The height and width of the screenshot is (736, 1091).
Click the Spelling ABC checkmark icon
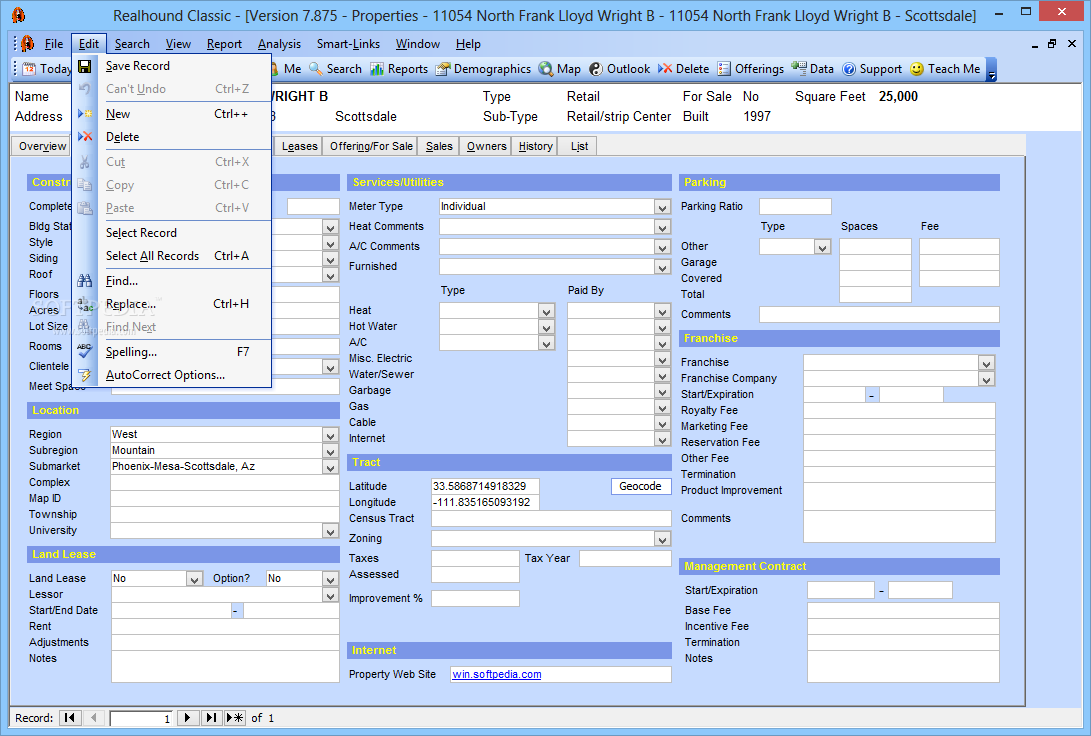tap(85, 351)
